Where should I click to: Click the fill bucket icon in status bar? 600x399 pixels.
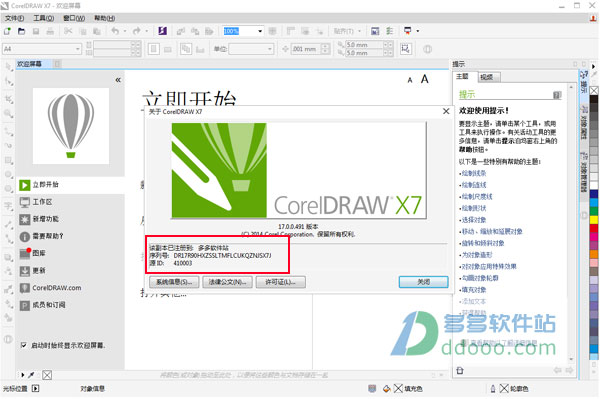(386, 389)
